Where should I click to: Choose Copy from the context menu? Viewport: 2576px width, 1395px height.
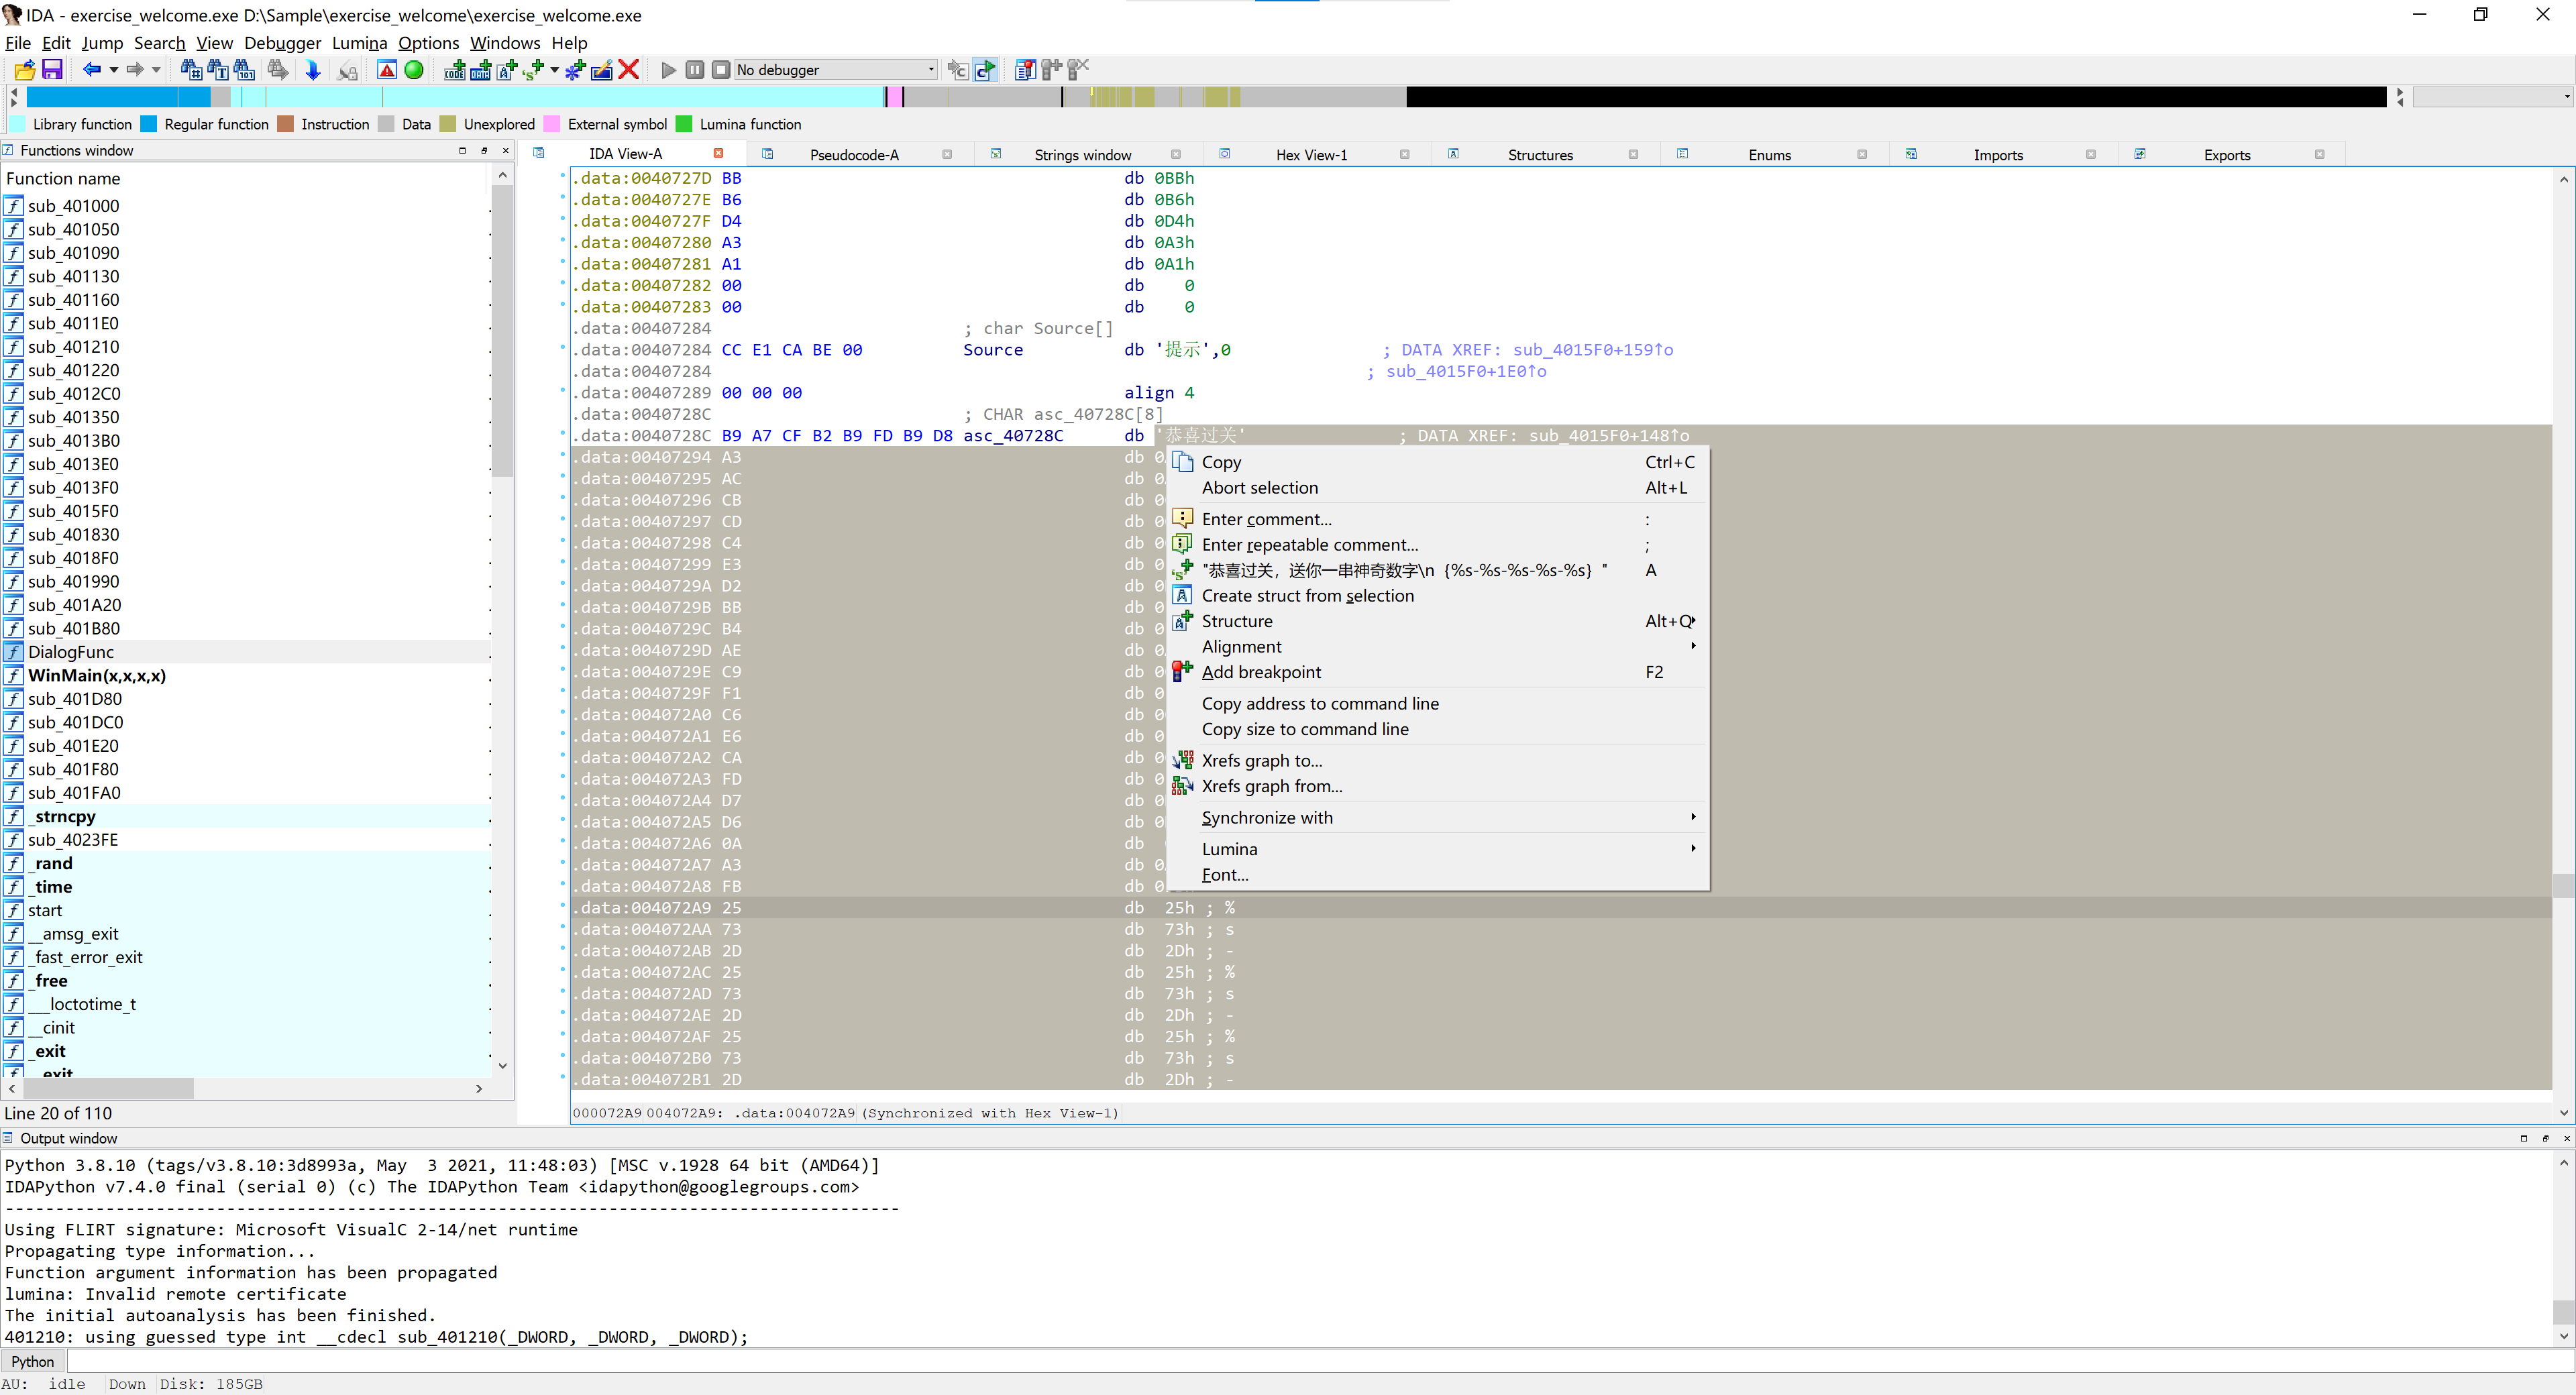point(1438,462)
